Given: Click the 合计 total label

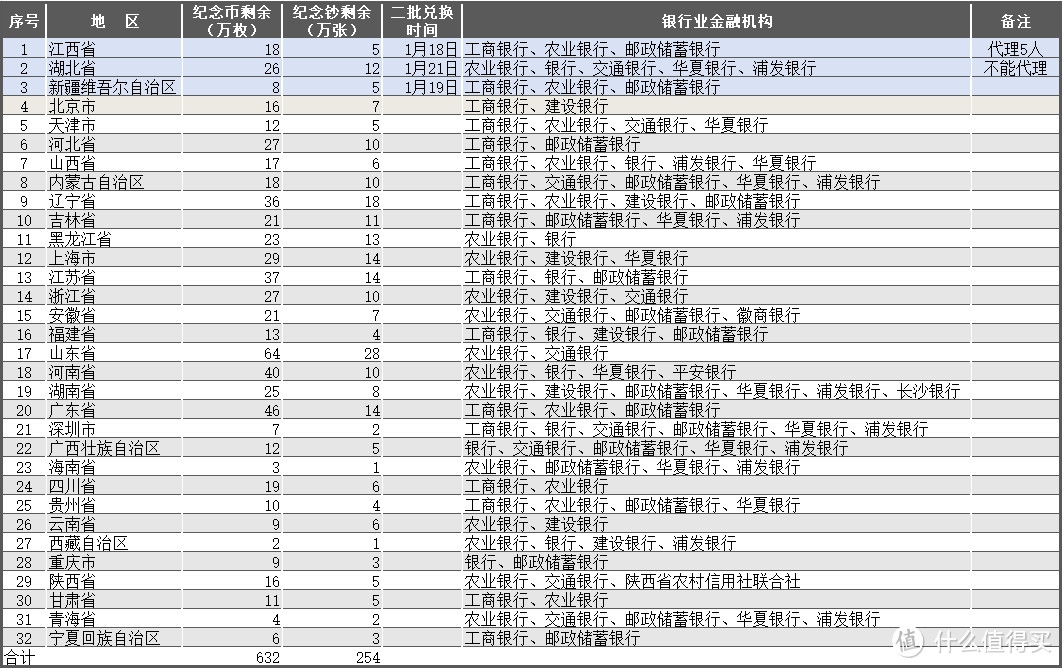Looking at the screenshot, I should 19,657.
